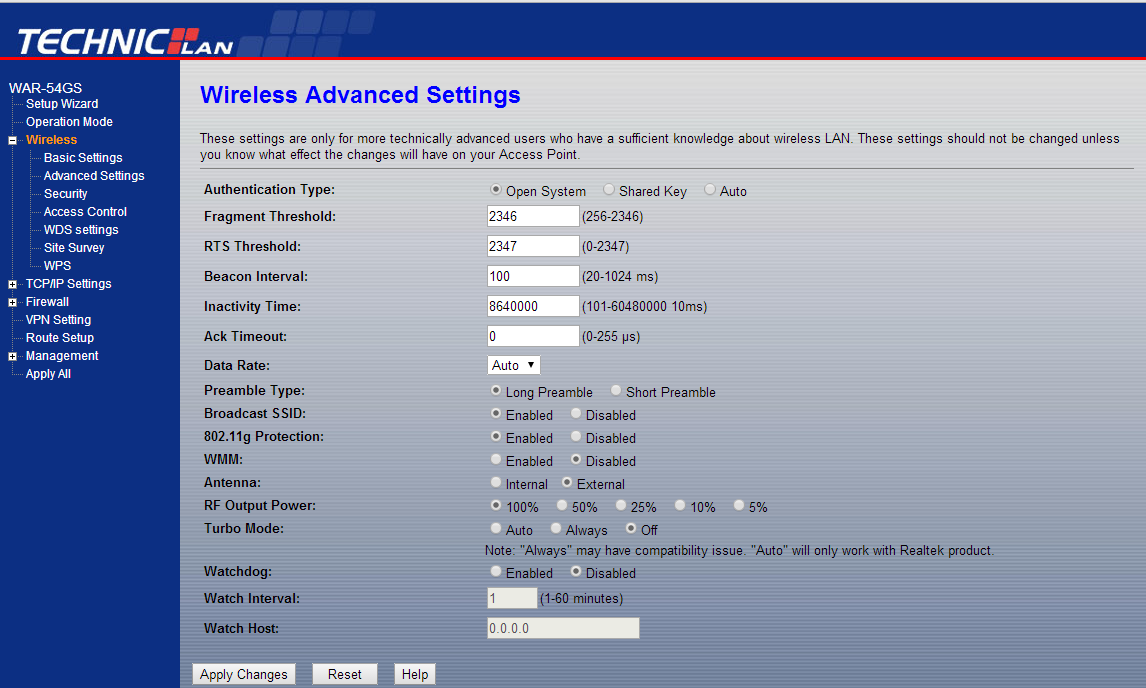This screenshot has height=688, width=1146.
Task: Choose Short Preamble
Action: [x=616, y=390]
